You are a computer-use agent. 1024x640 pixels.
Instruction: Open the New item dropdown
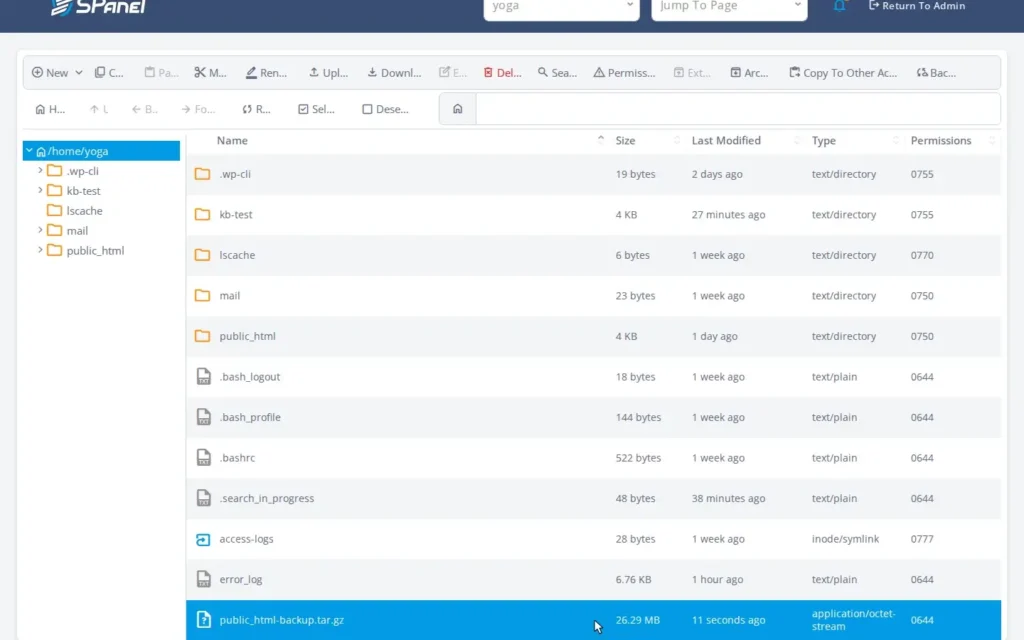(x=57, y=72)
